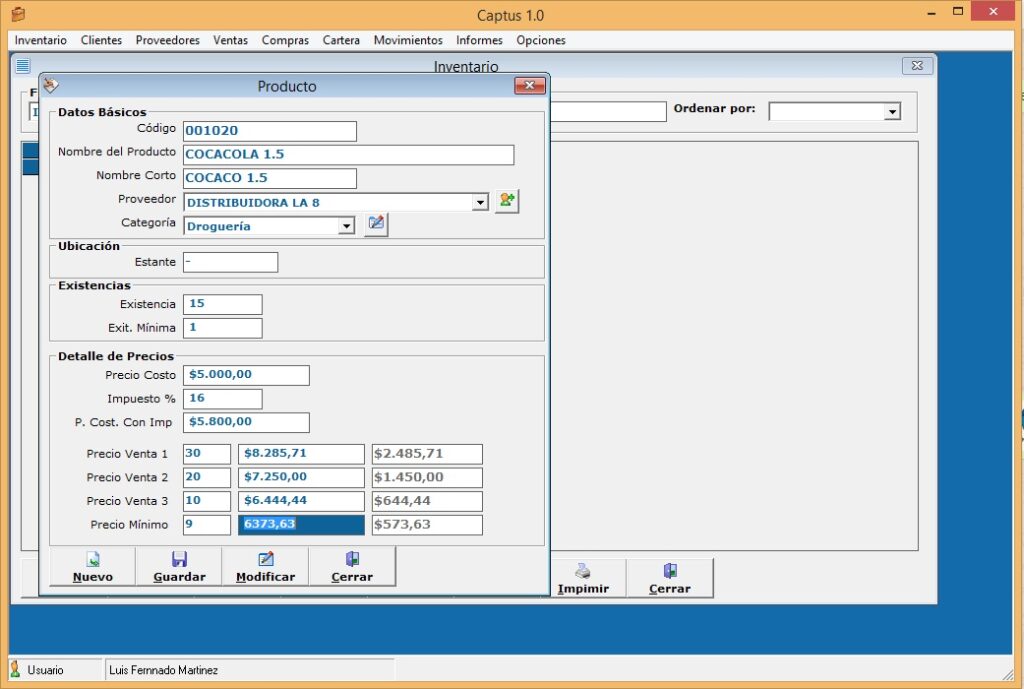Open the Cartera menu
Image resolution: width=1024 pixels, height=689 pixels.
341,40
